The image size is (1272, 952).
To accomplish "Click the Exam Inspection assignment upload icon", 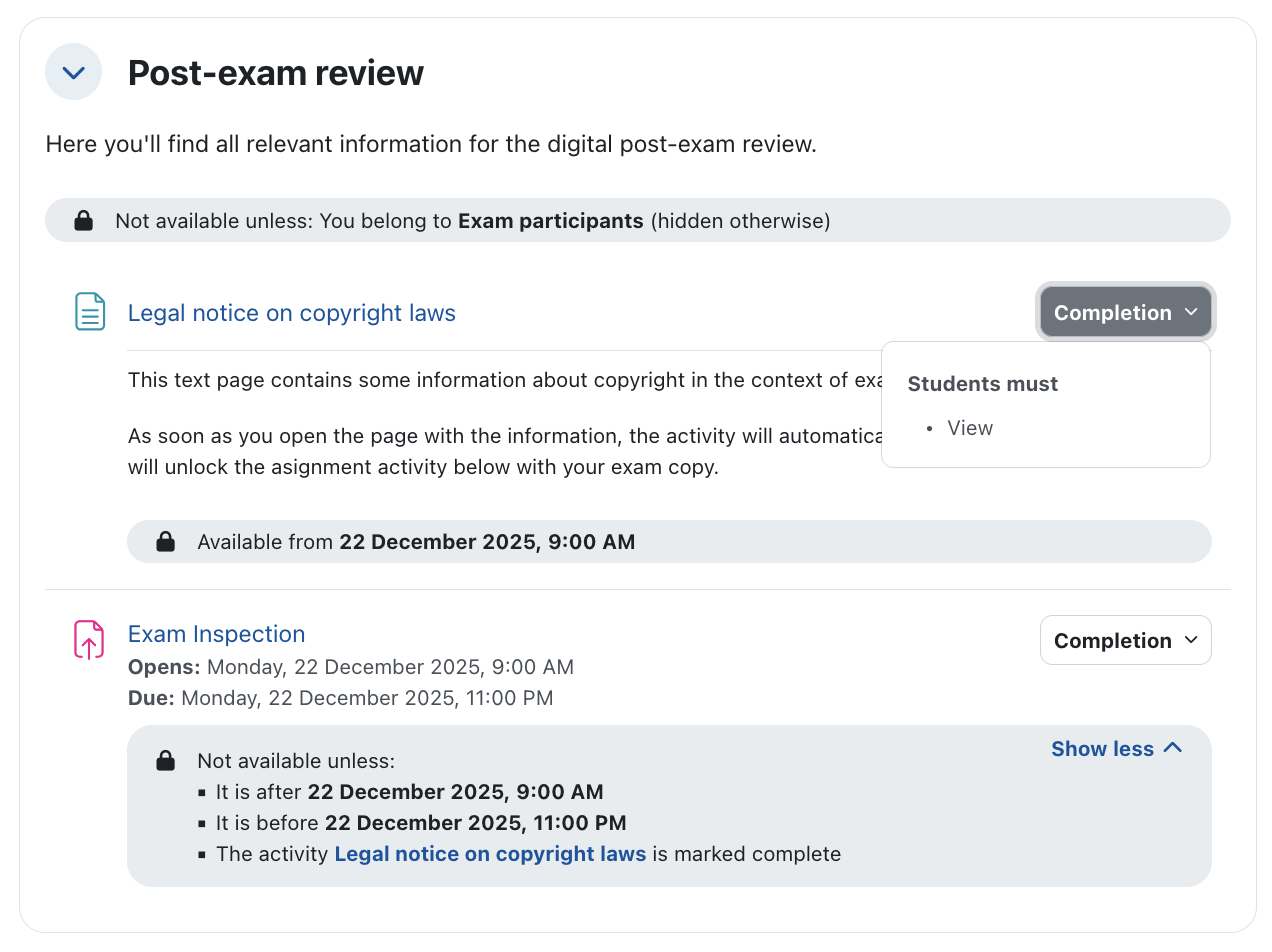I will 90,640.
